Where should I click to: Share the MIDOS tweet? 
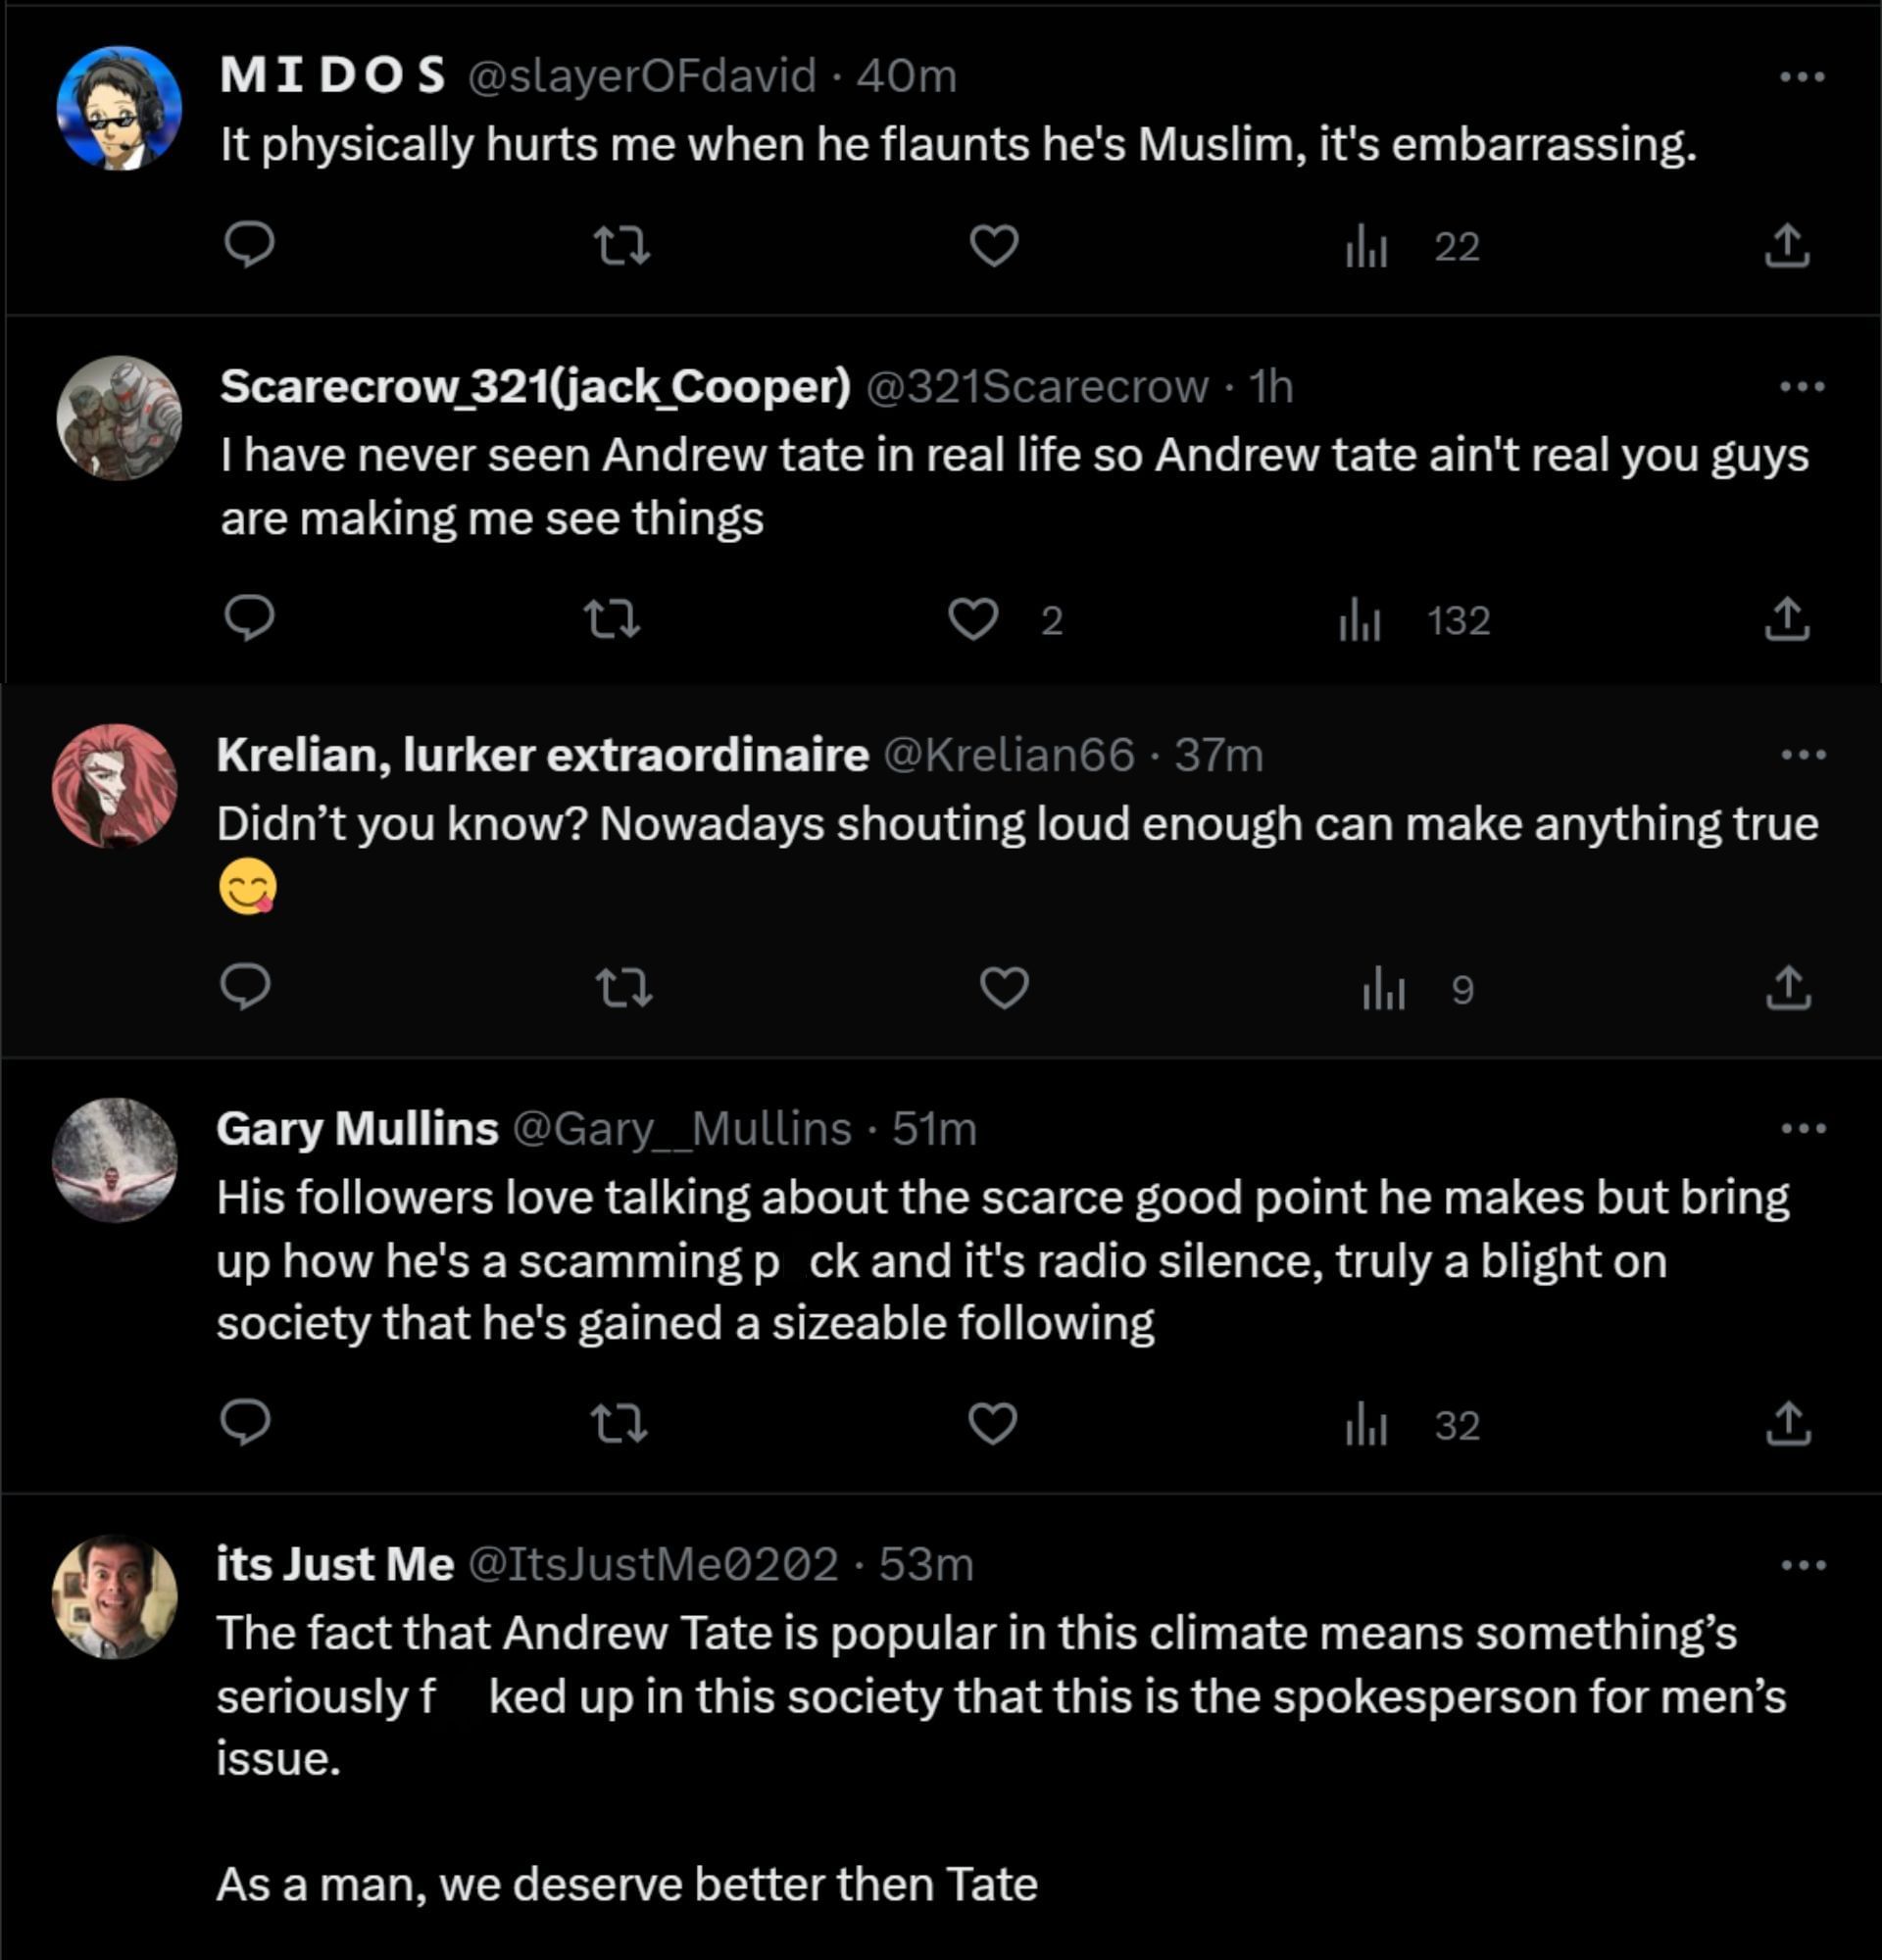(x=1787, y=246)
